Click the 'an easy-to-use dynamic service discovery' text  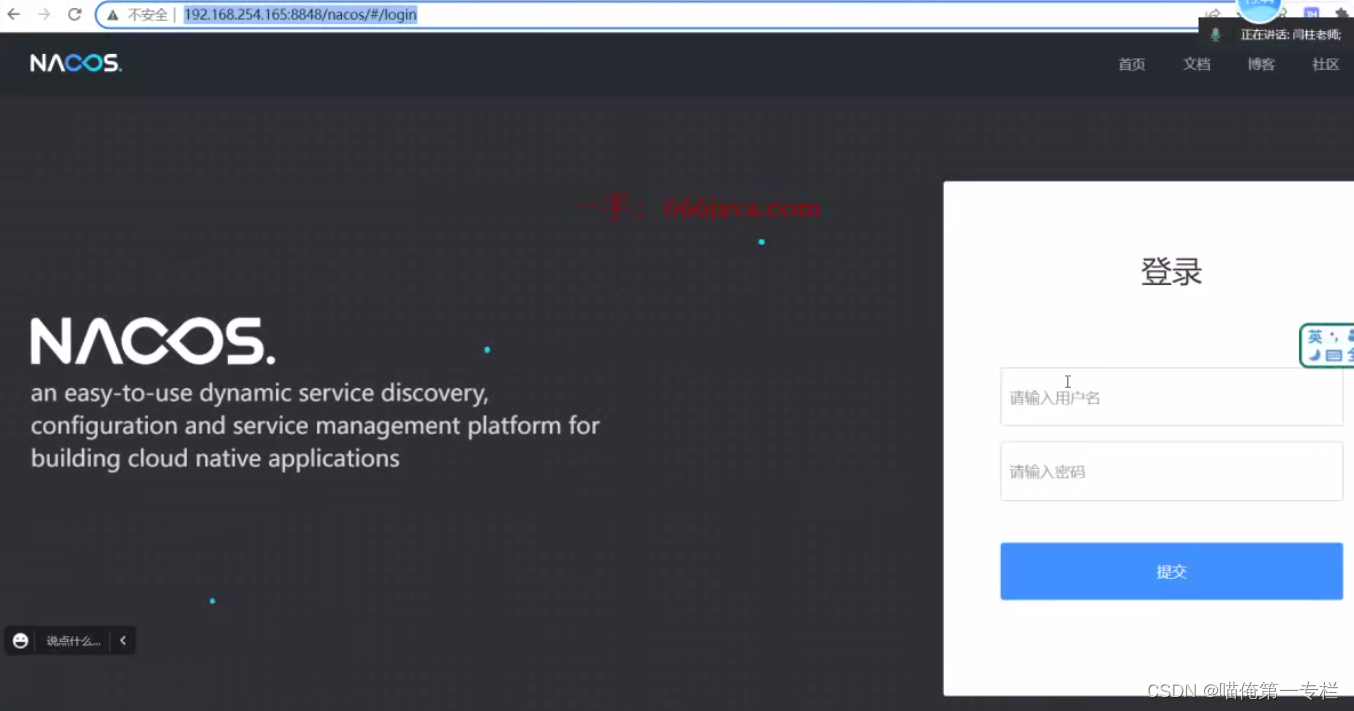(x=260, y=393)
